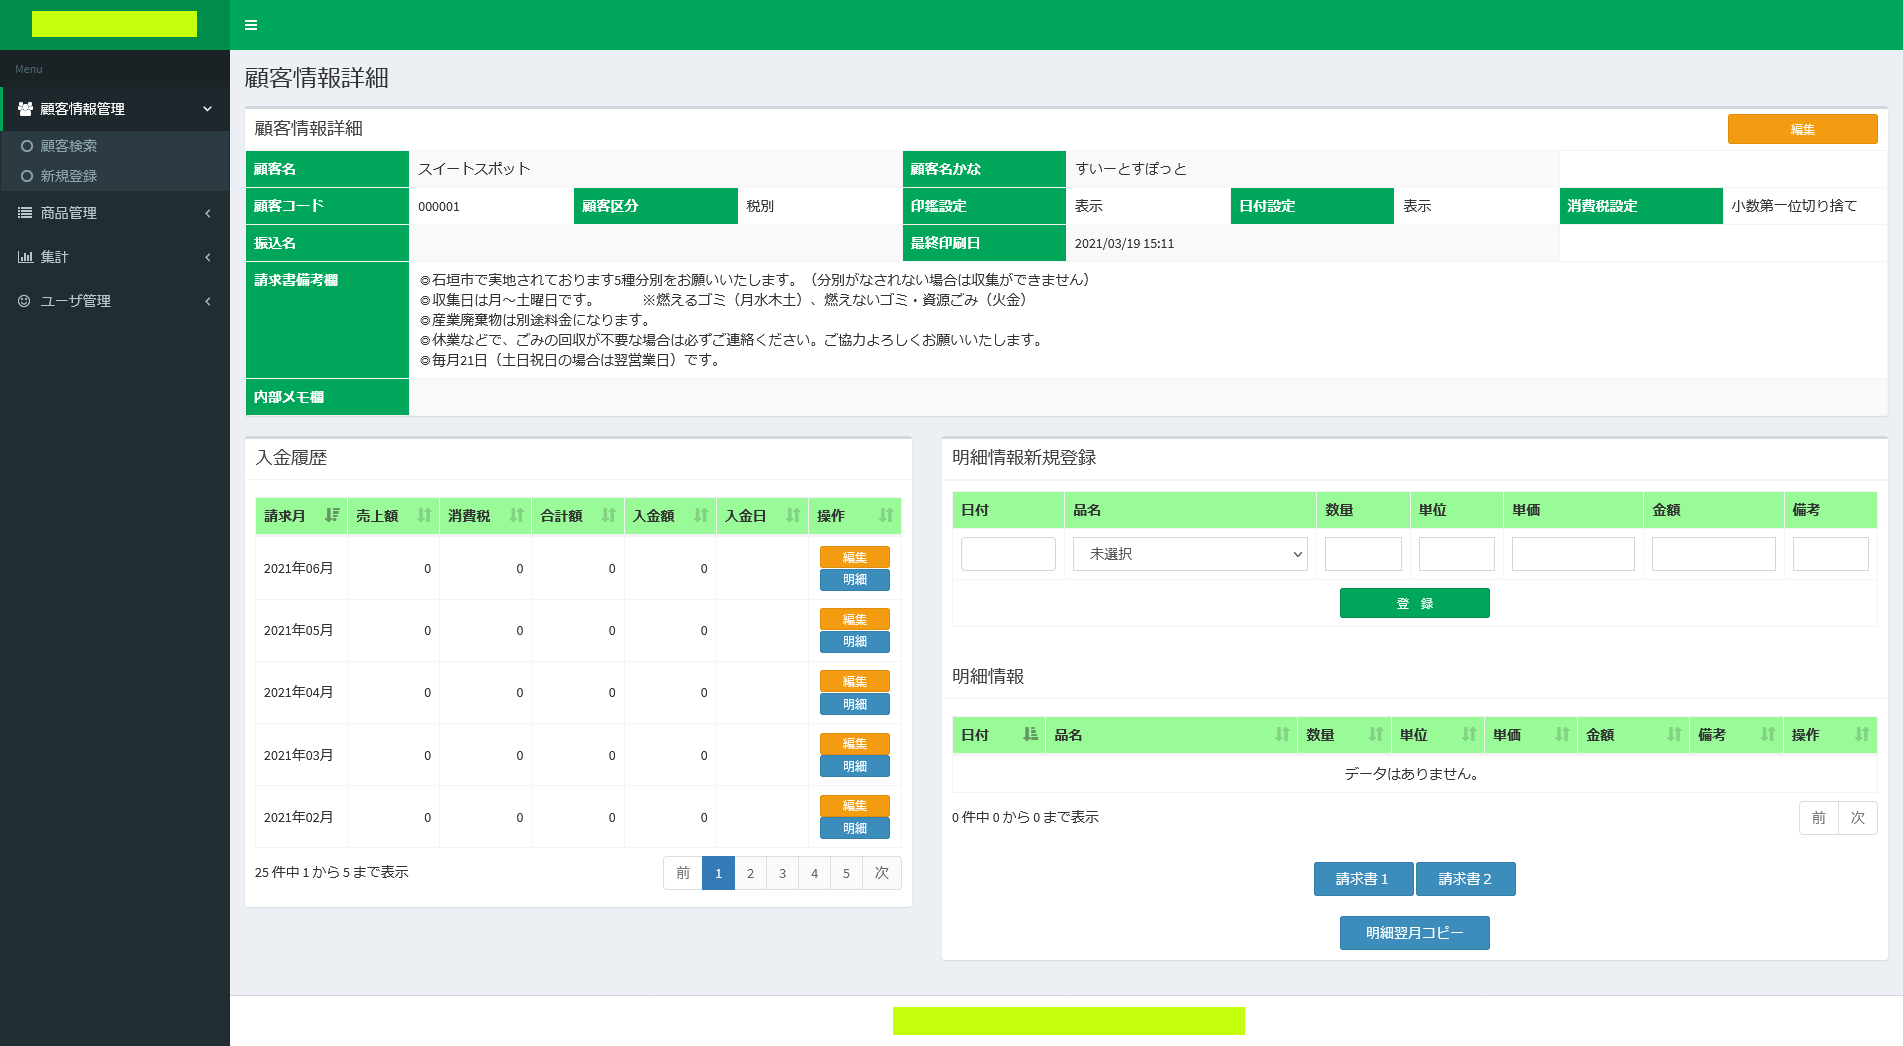Sort the 請求月 column in 入金履歴
This screenshot has width=1903, height=1046.
tap(333, 516)
